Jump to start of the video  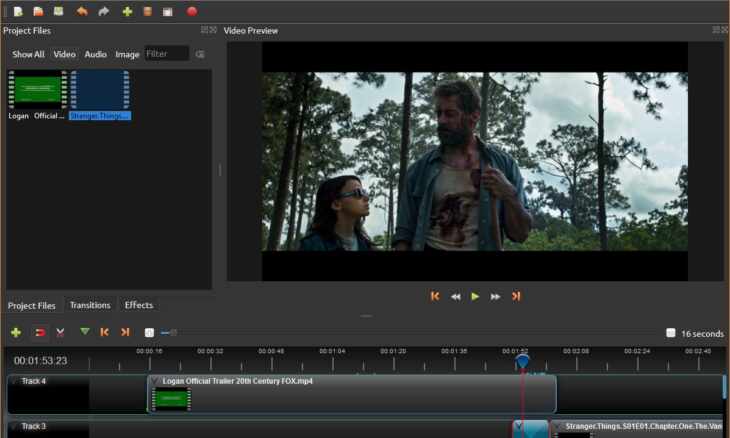tap(435, 296)
